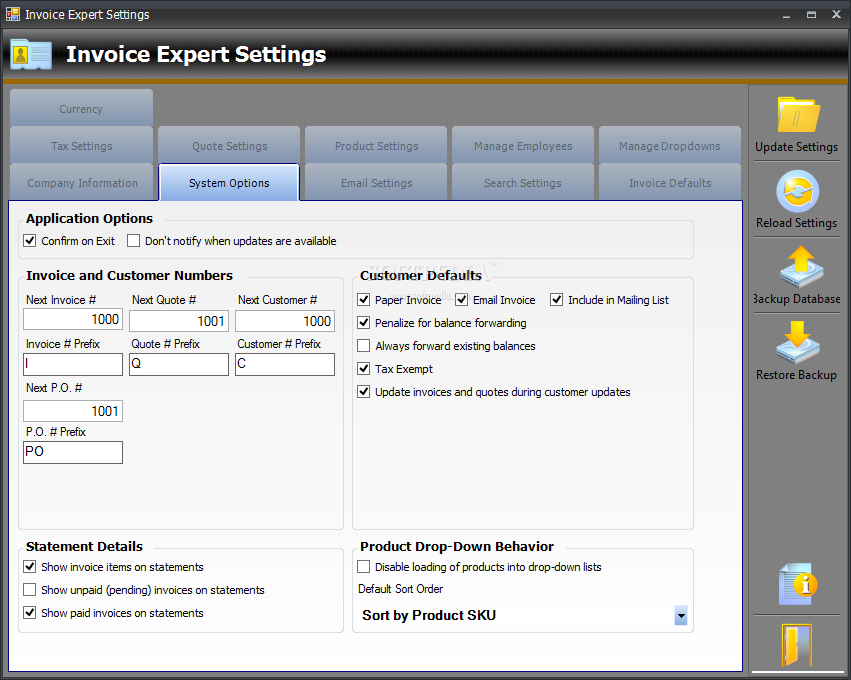Focus the Invoice # Prefix field
851x680 pixels.
click(x=73, y=364)
